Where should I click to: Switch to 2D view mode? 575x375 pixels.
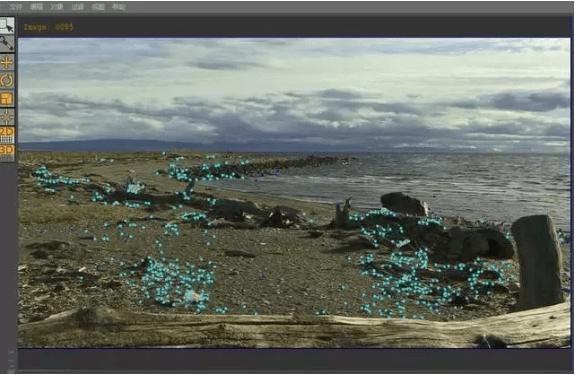(7, 135)
